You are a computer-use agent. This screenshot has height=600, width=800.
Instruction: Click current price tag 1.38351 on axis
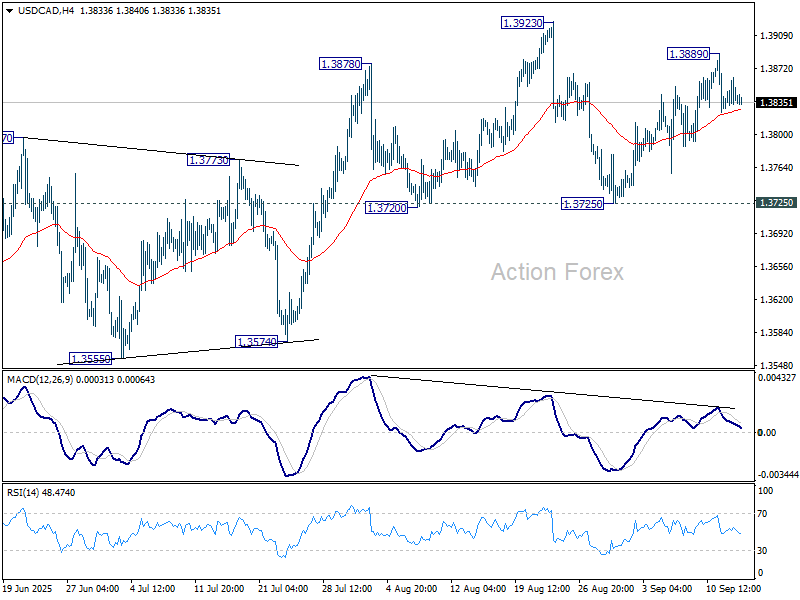(x=776, y=102)
